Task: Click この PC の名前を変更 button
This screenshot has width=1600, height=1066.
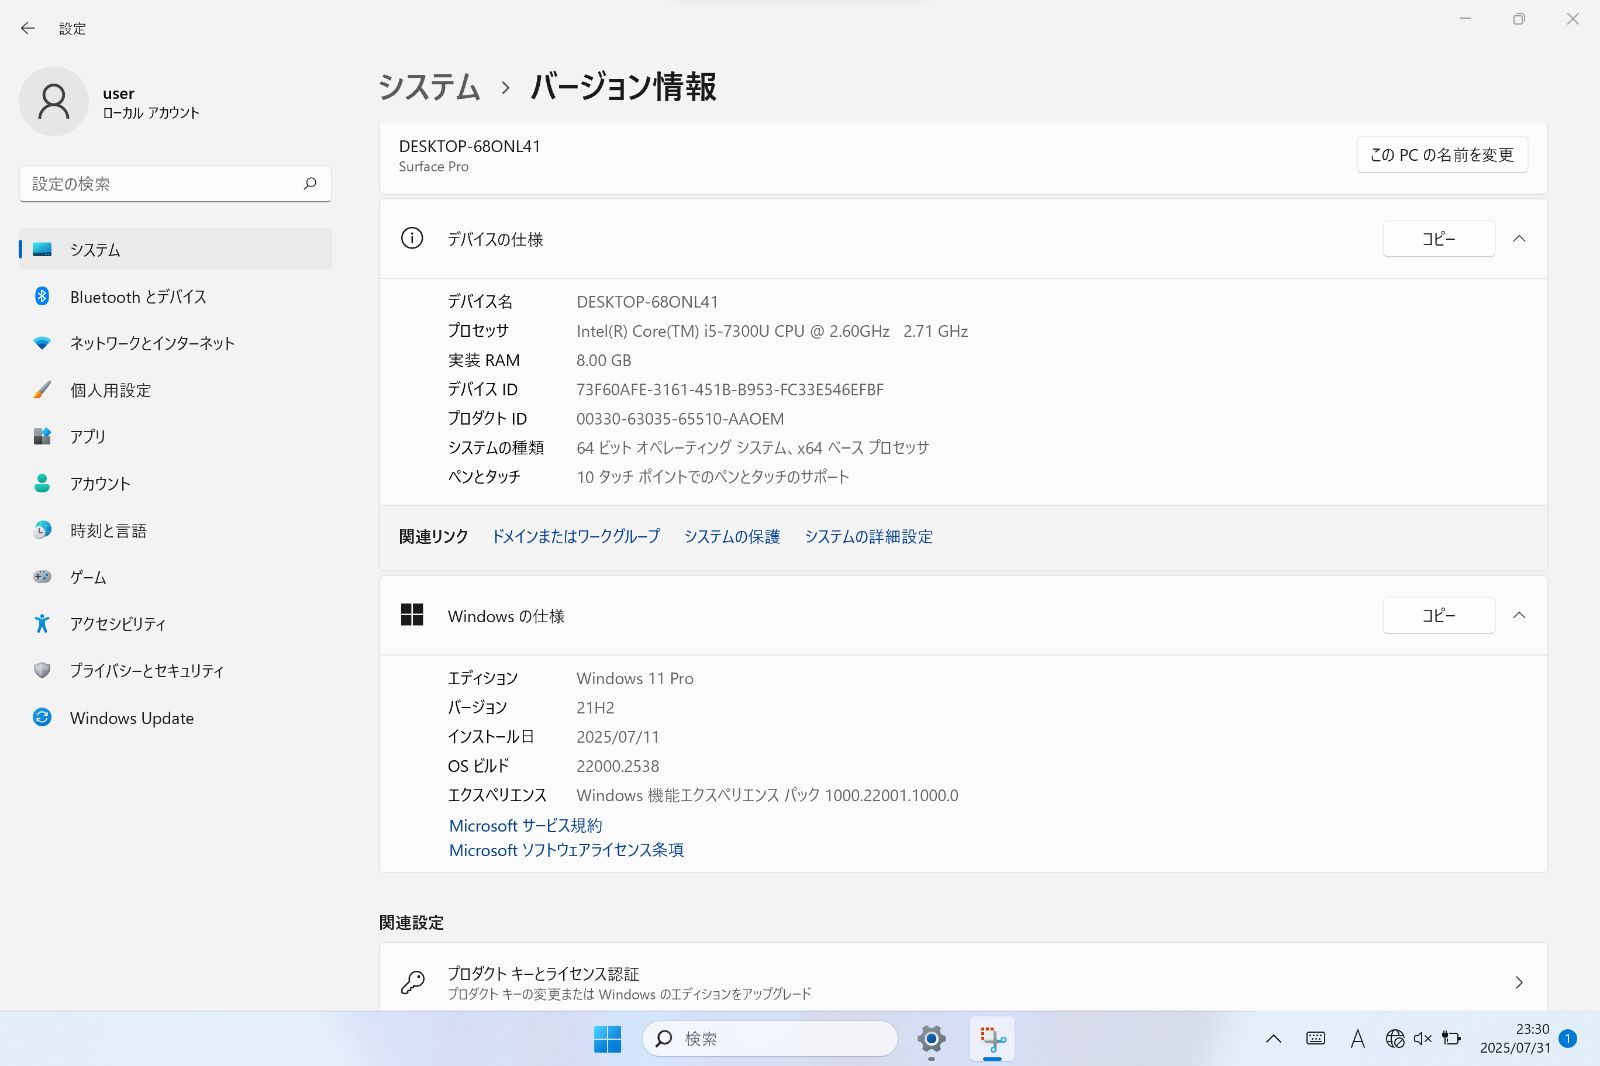Action: click(x=1441, y=155)
